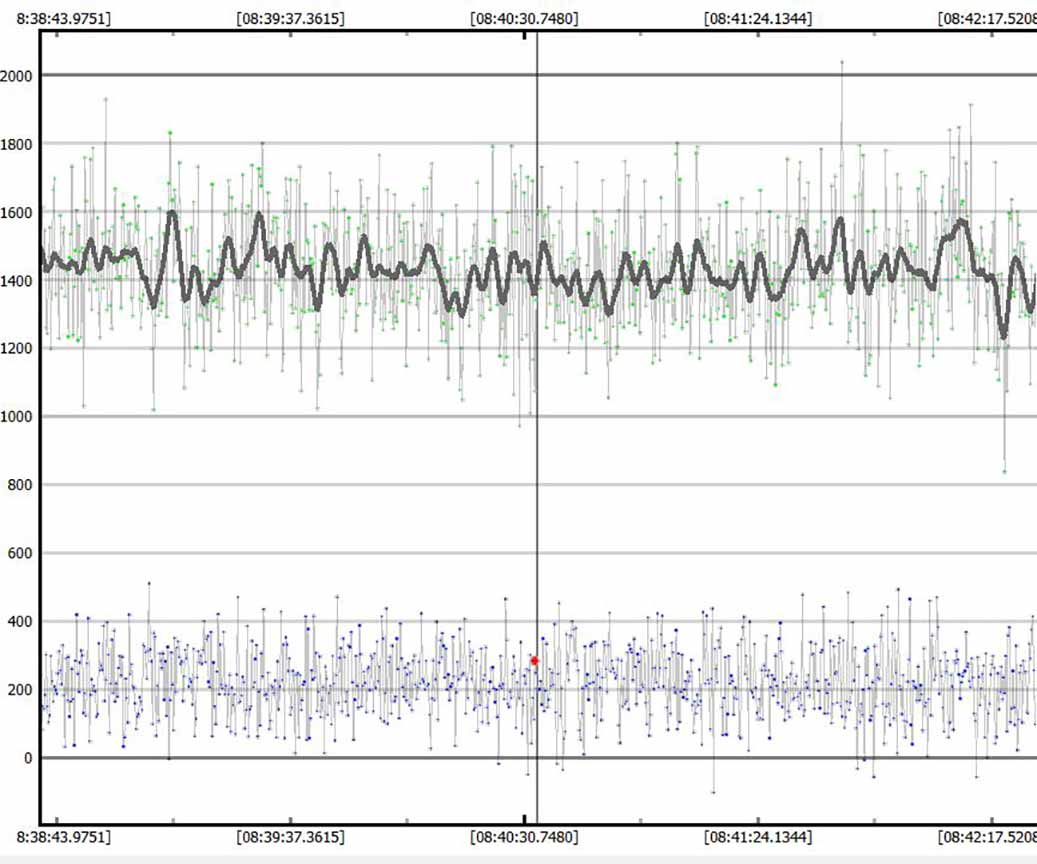Click the y-axis value 1600
Image resolution: width=1037 pixels, height=864 pixels.
click(x=16, y=212)
